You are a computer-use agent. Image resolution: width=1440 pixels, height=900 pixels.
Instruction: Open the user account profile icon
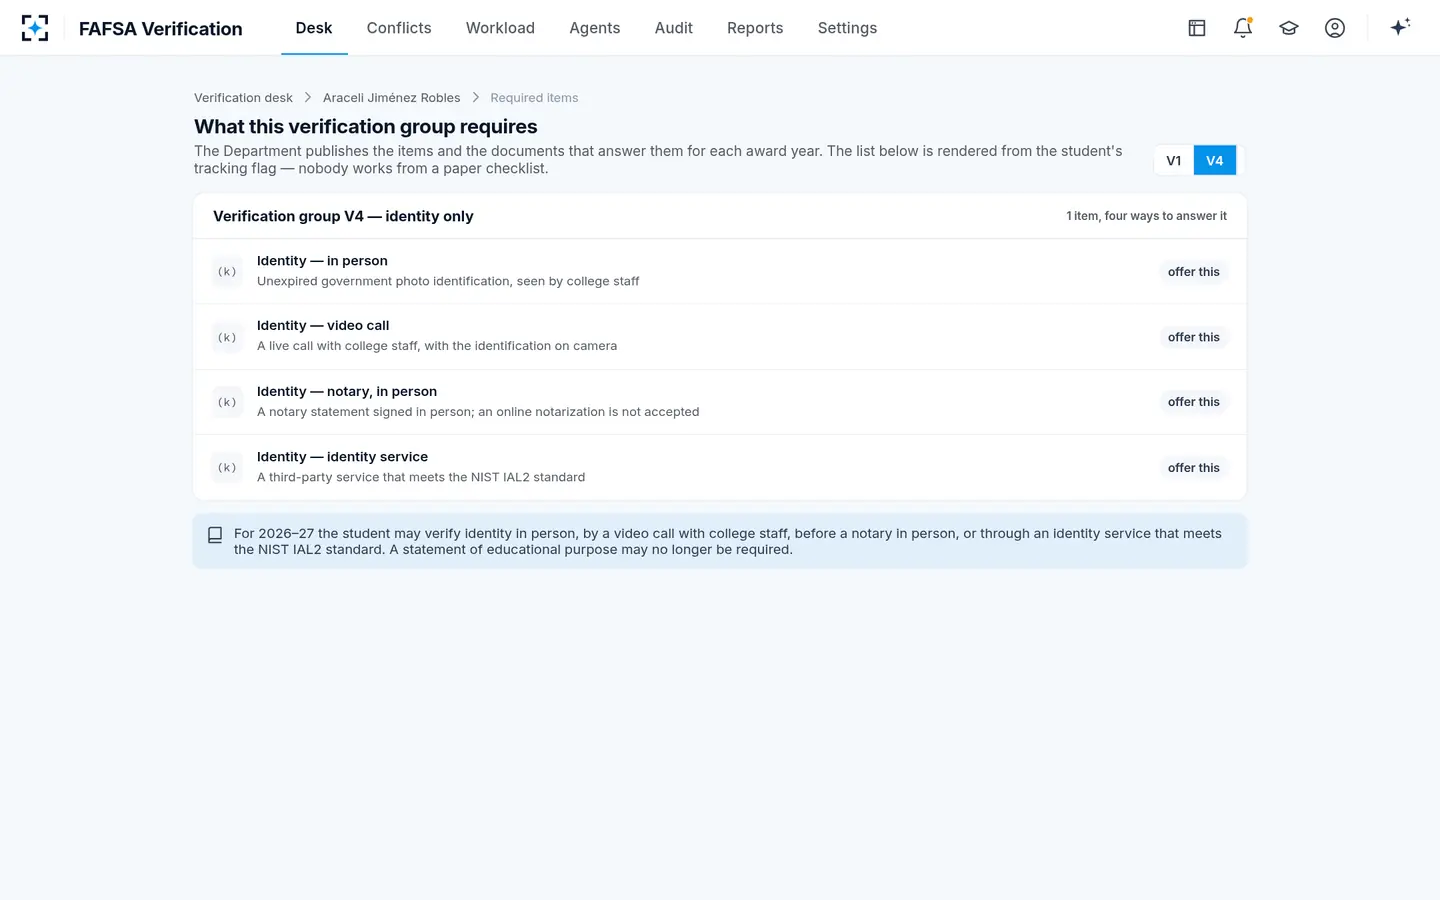(1335, 28)
